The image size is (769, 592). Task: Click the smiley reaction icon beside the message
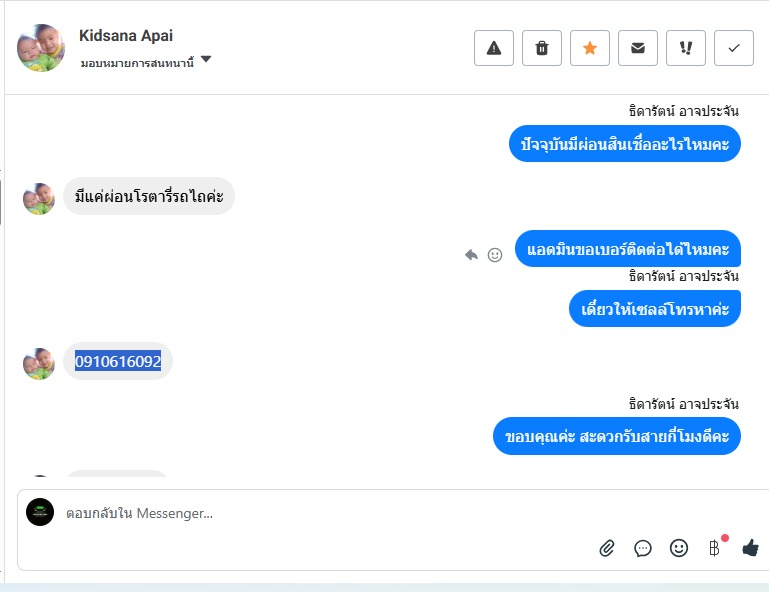coord(495,255)
